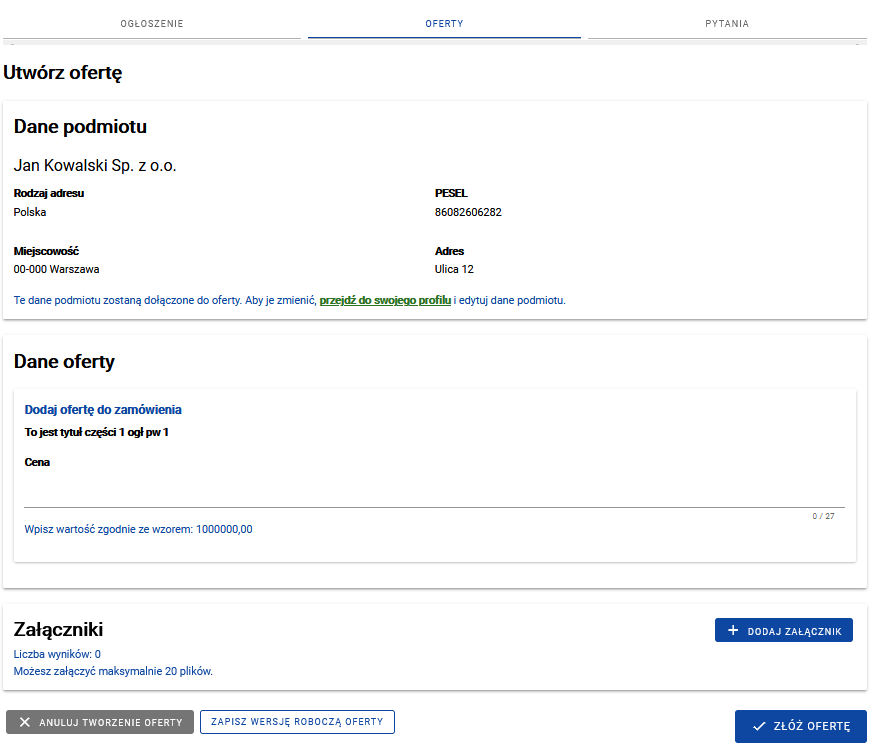The height and width of the screenshot is (754, 879).
Task: Click the address value Ulica 12
Action: click(x=454, y=269)
